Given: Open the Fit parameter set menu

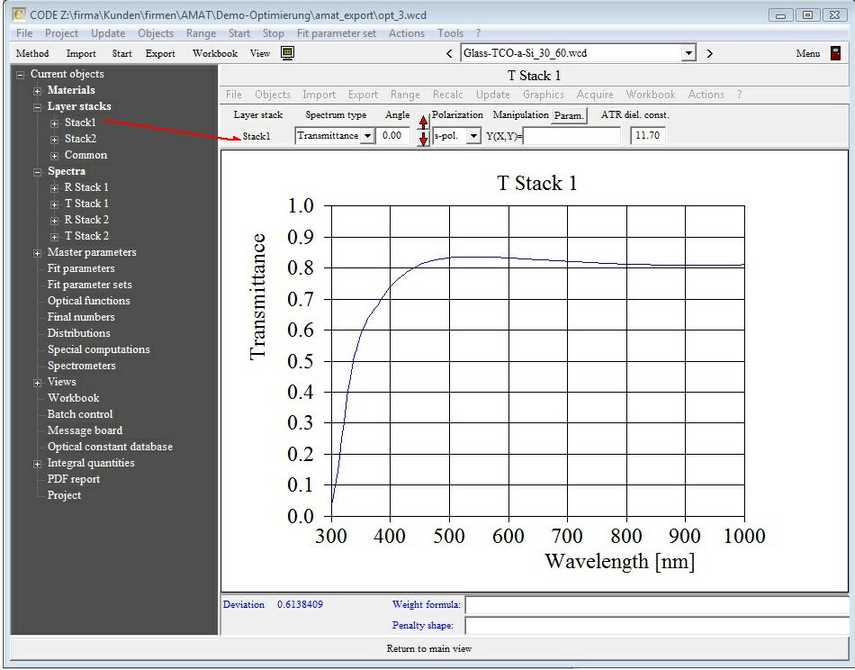Looking at the screenshot, I should [x=336, y=33].
